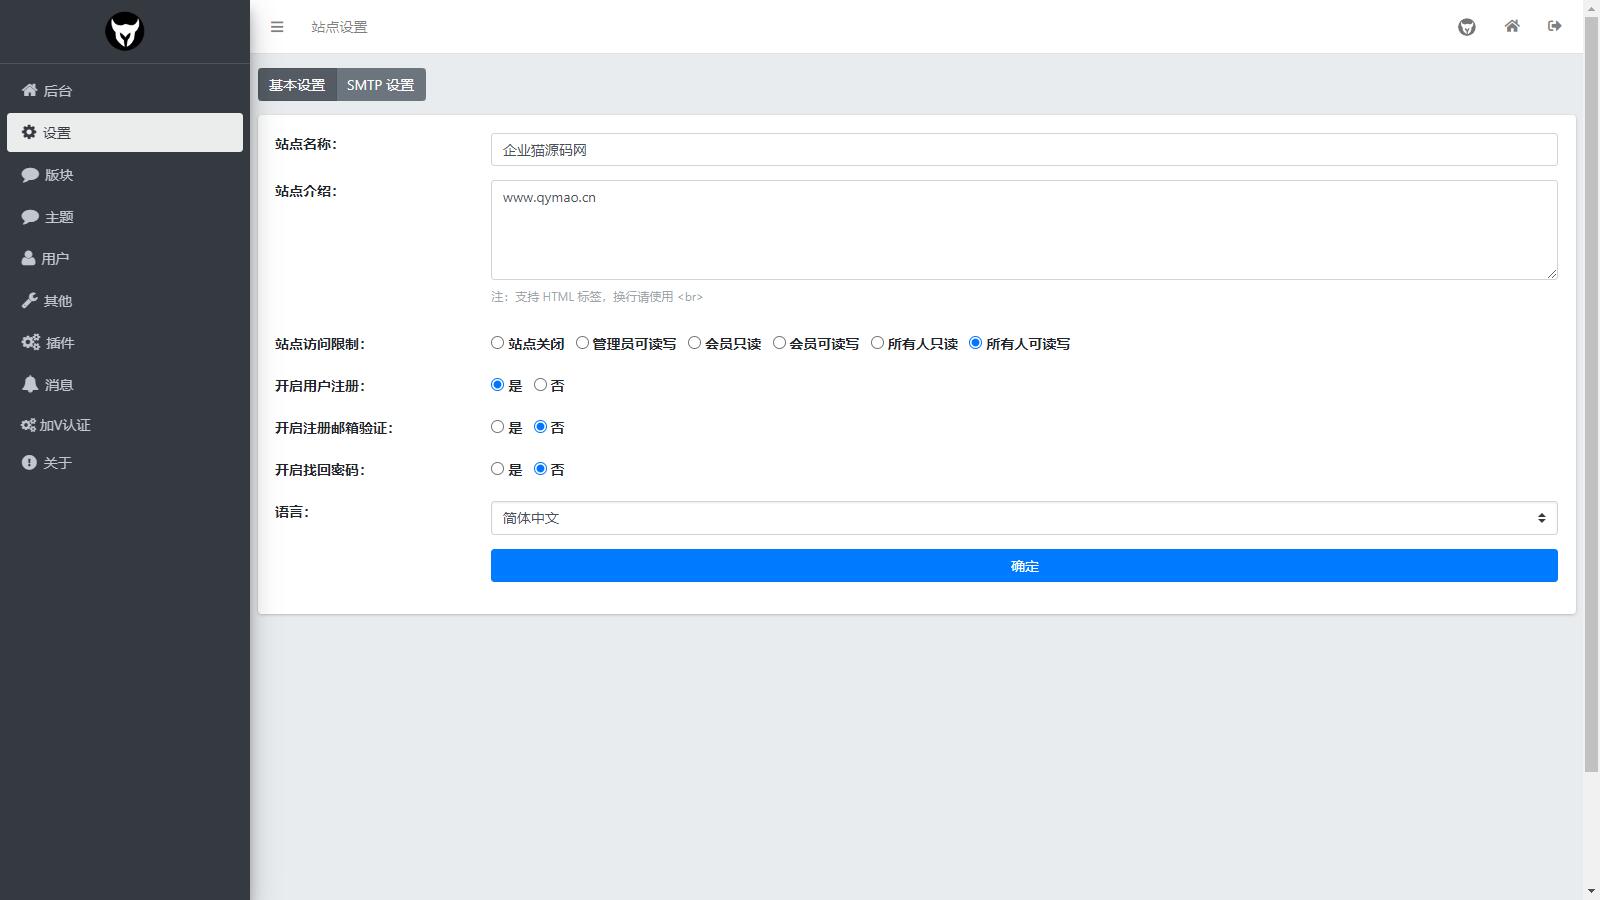1600x900 pixels.
Task: Click the logout icon at top right
Action: (x=1554, y=27)
